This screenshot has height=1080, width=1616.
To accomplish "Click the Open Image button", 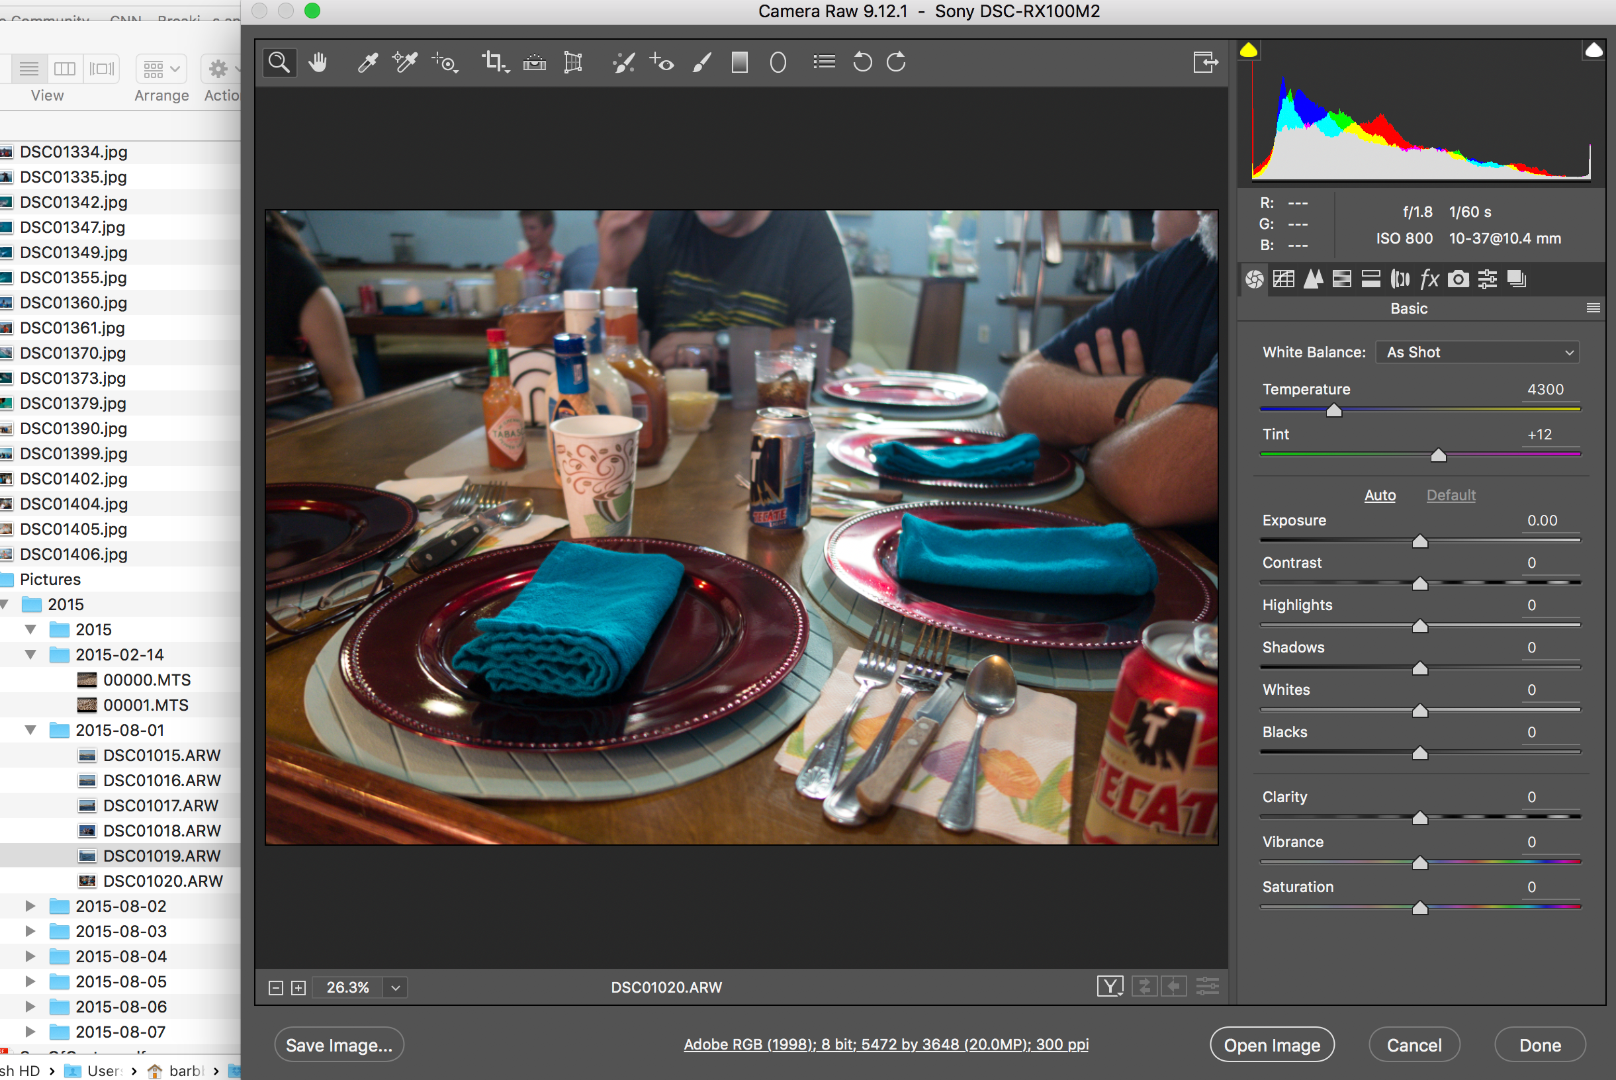I will (1272, 1045).
